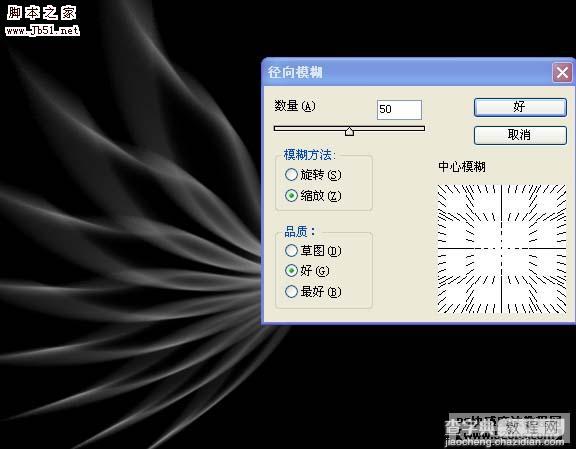Click the 数量 (A) label
The image size is (576, 449).
point(295,106)
